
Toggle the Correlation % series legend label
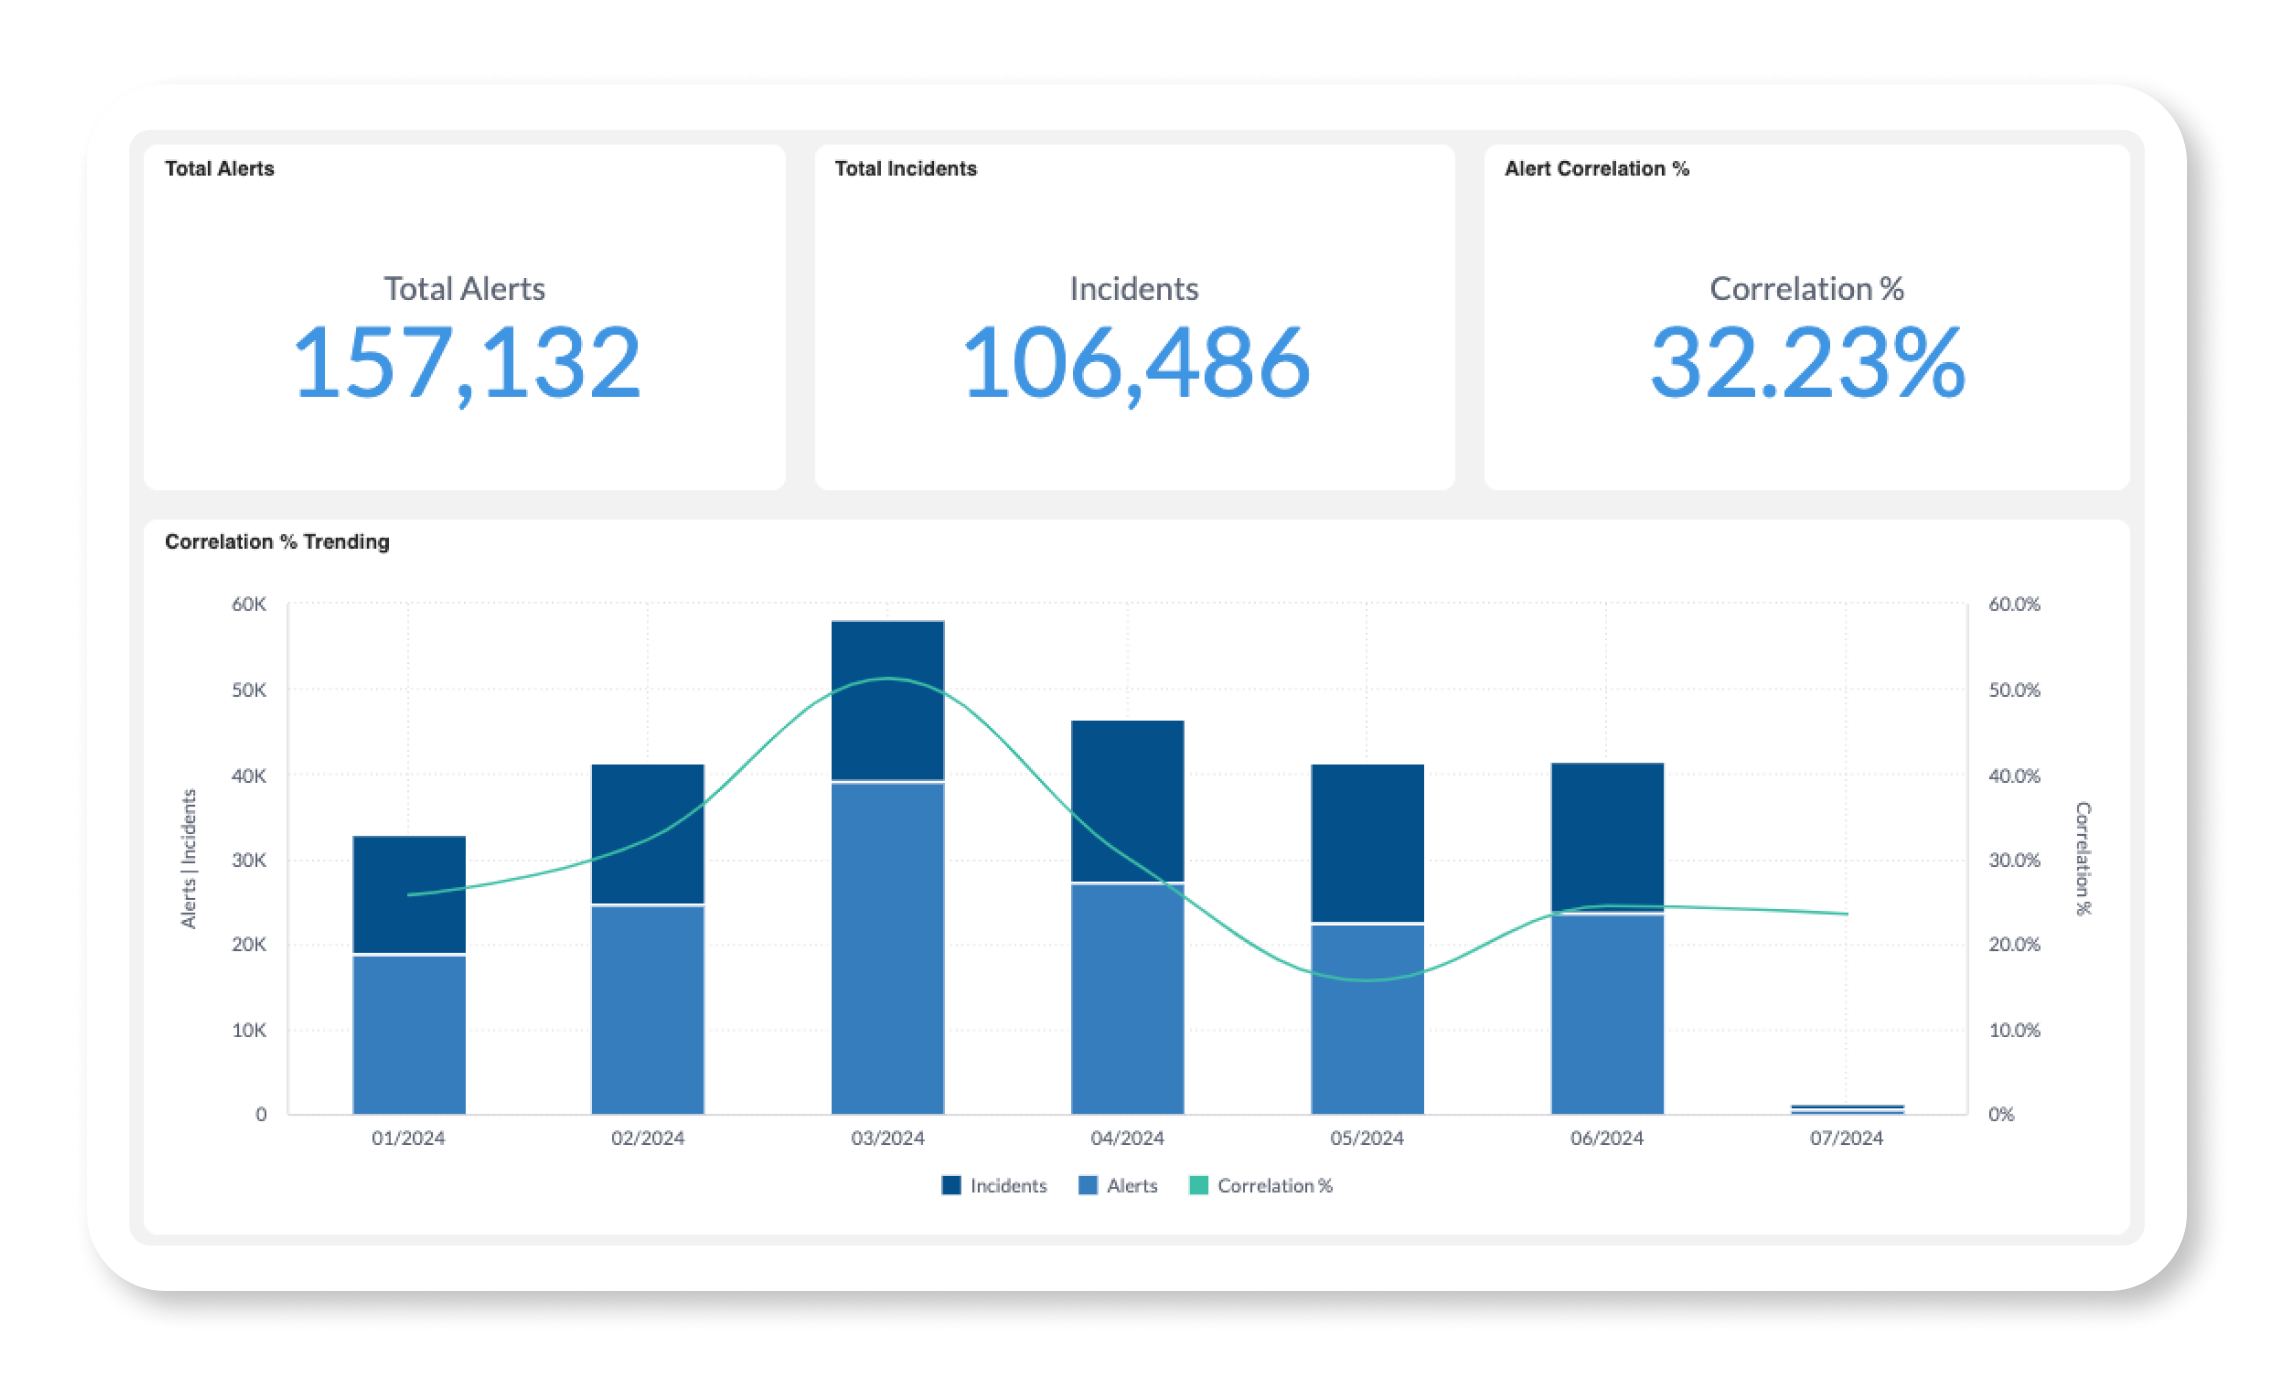pos(1275,1185)
